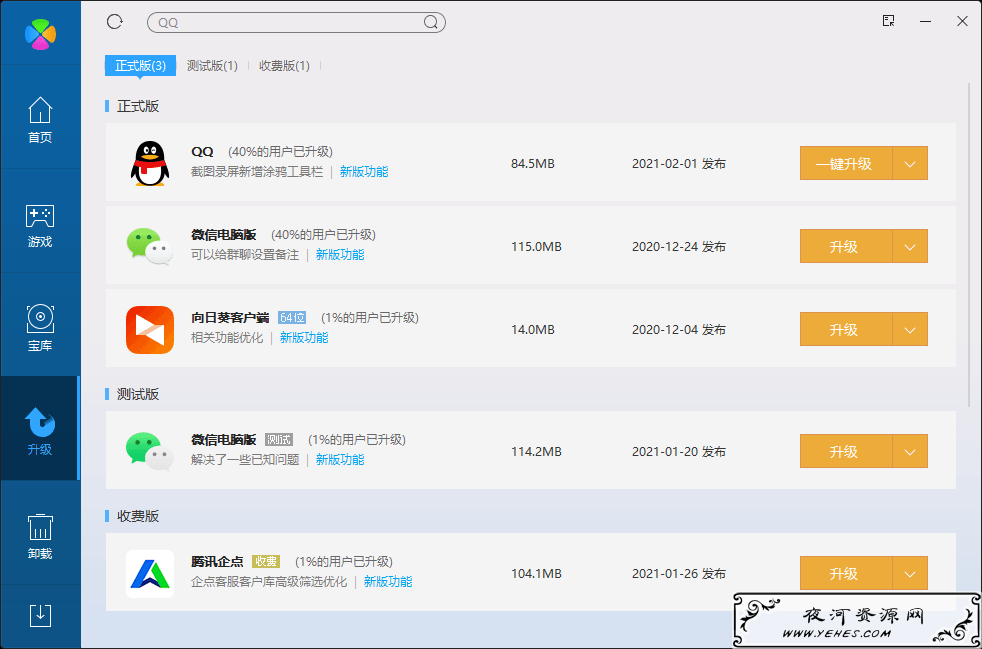
Task: Switch to the 正式版(3) tab
Action: [140, 66]
